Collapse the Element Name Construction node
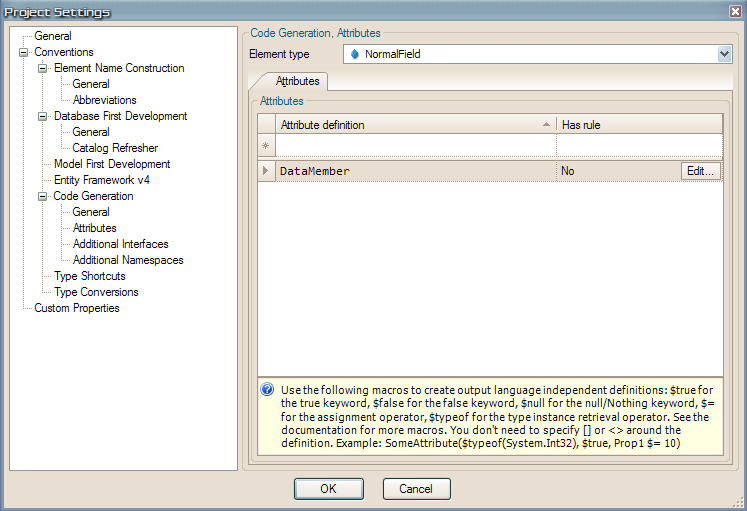747x511 pixels. [x=42, y=69]
